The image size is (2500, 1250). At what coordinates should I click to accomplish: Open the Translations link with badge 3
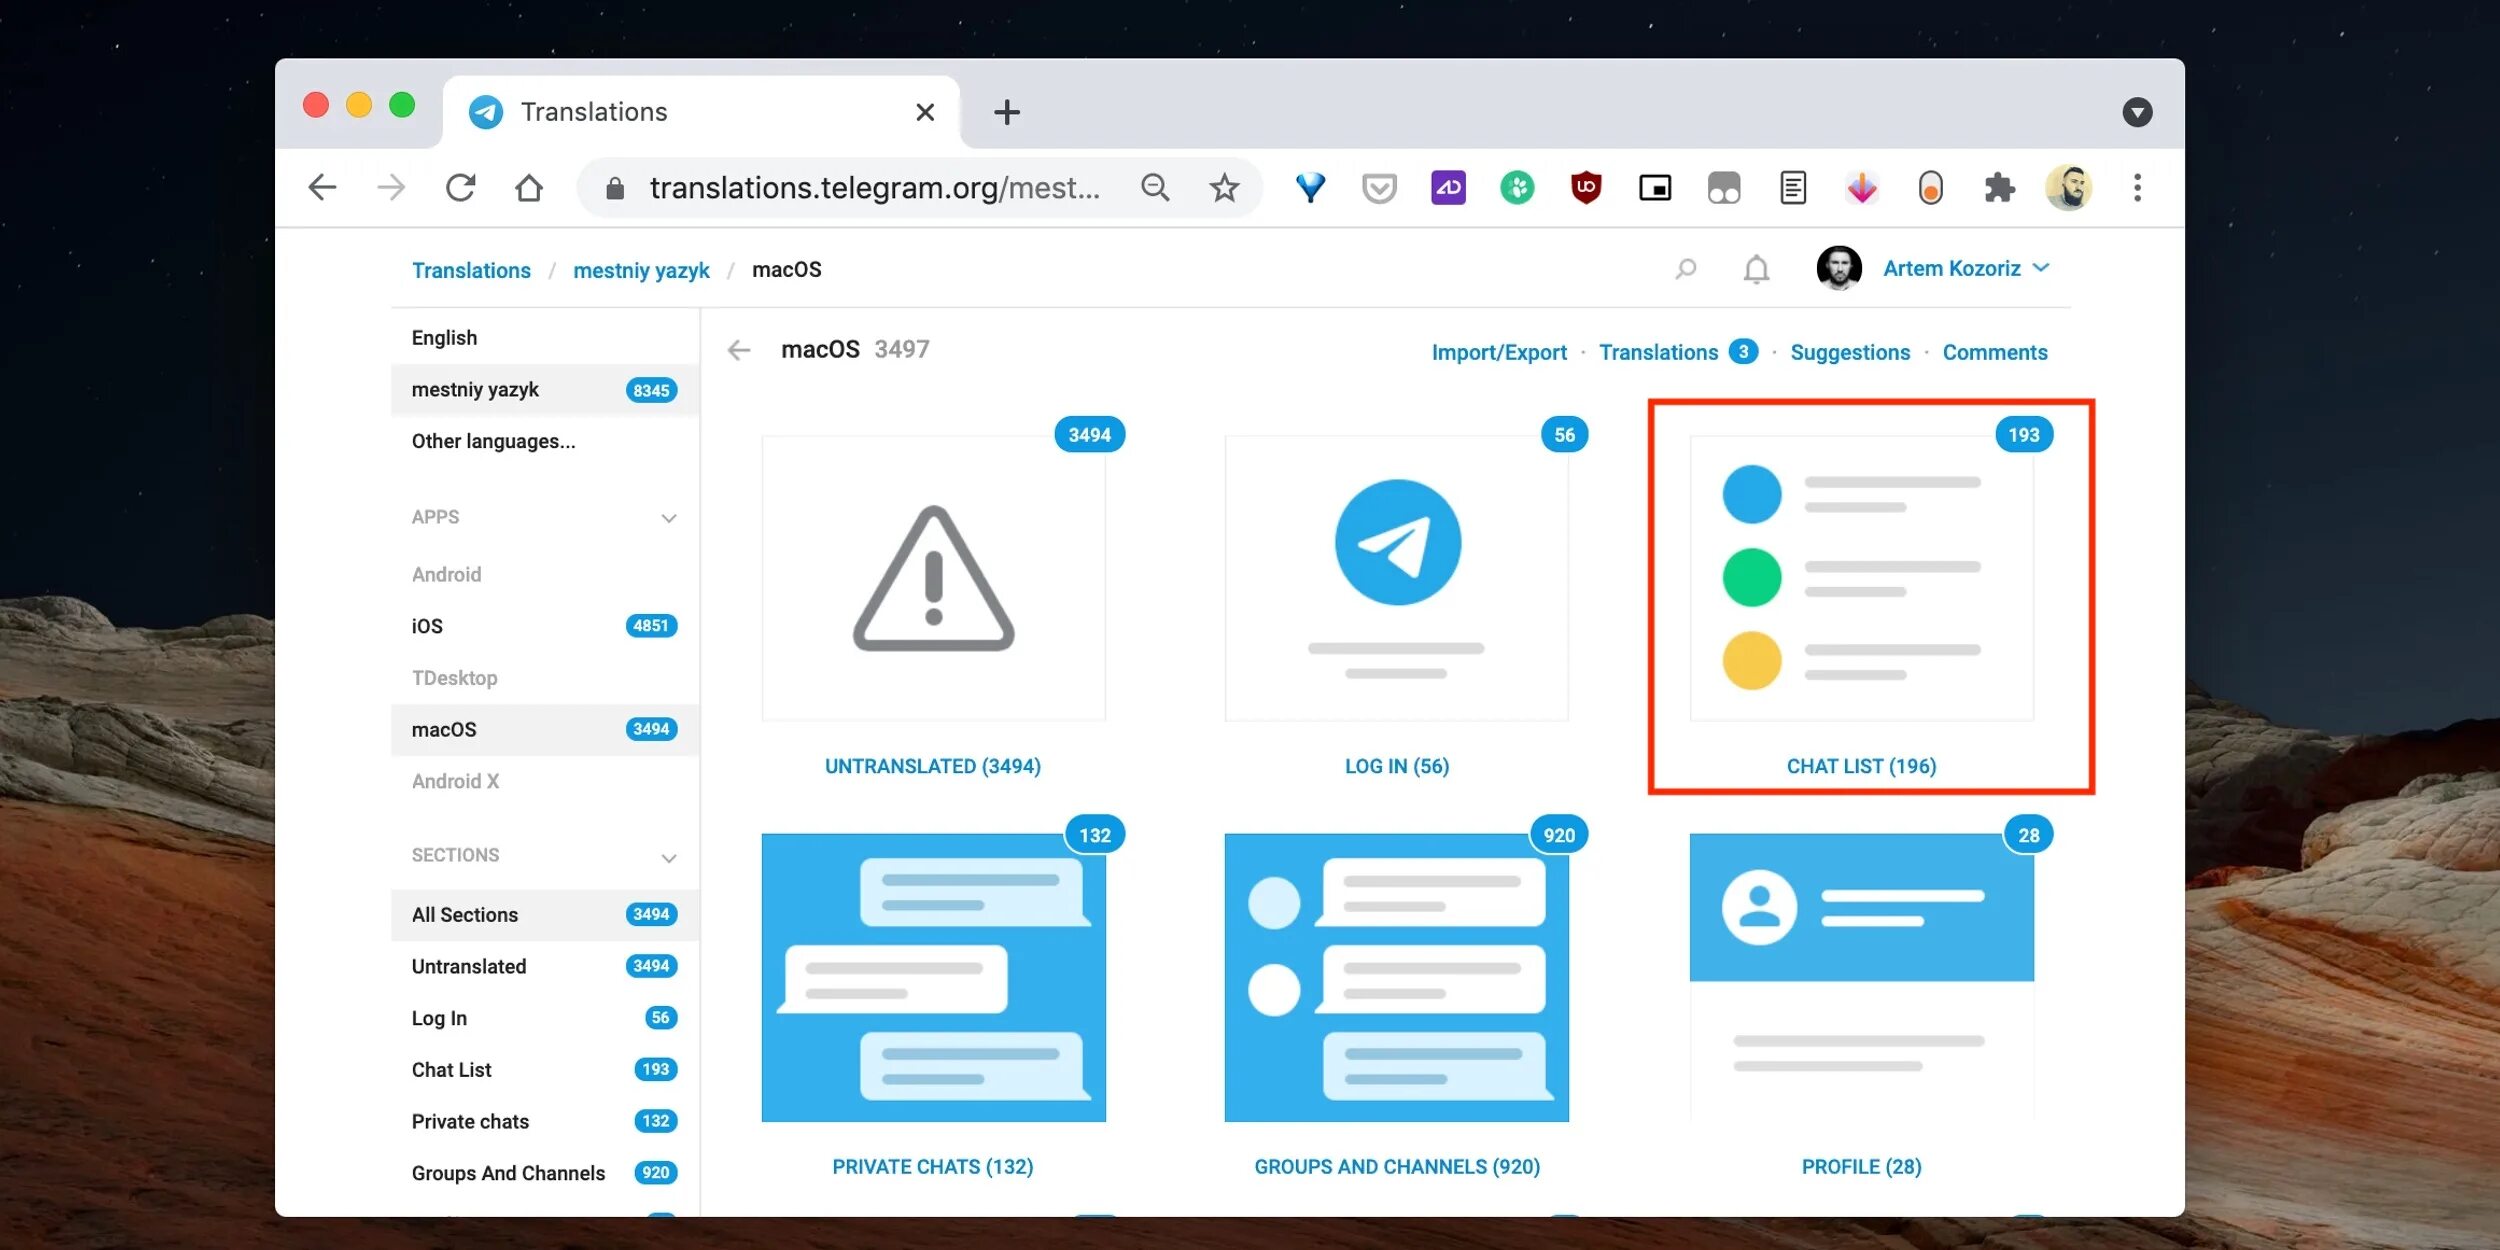point(1678,352)
